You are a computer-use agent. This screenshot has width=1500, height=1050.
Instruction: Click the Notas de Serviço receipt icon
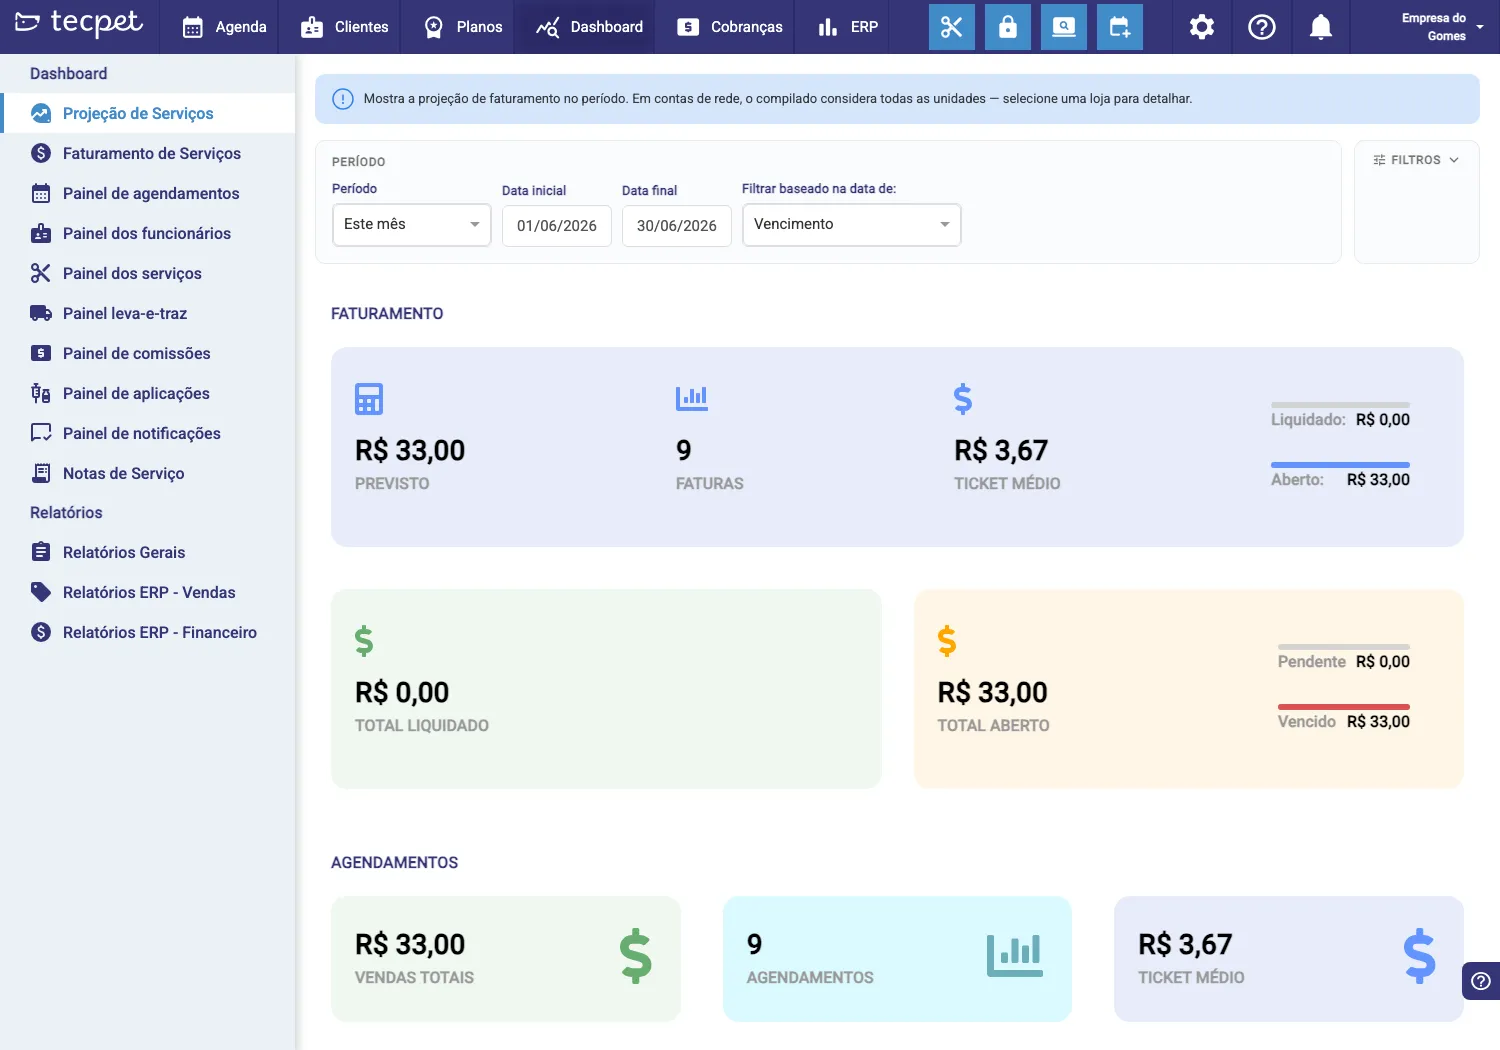[x=41, y=473]
